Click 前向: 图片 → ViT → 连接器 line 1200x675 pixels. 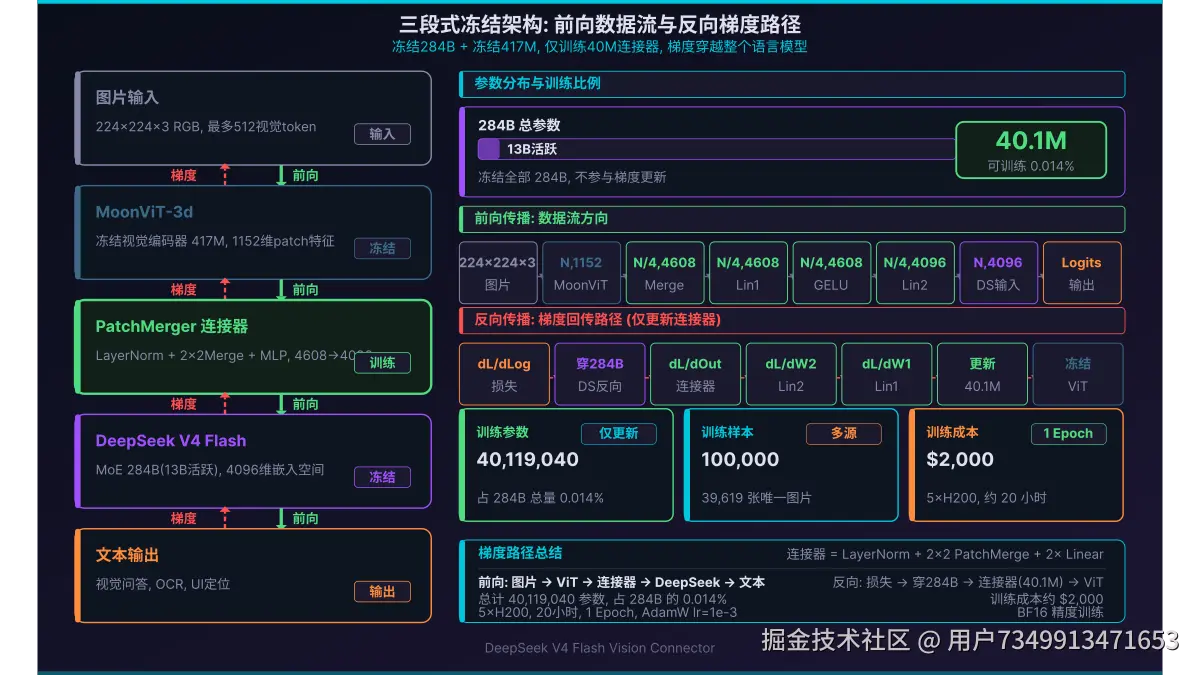click(621, 582)
